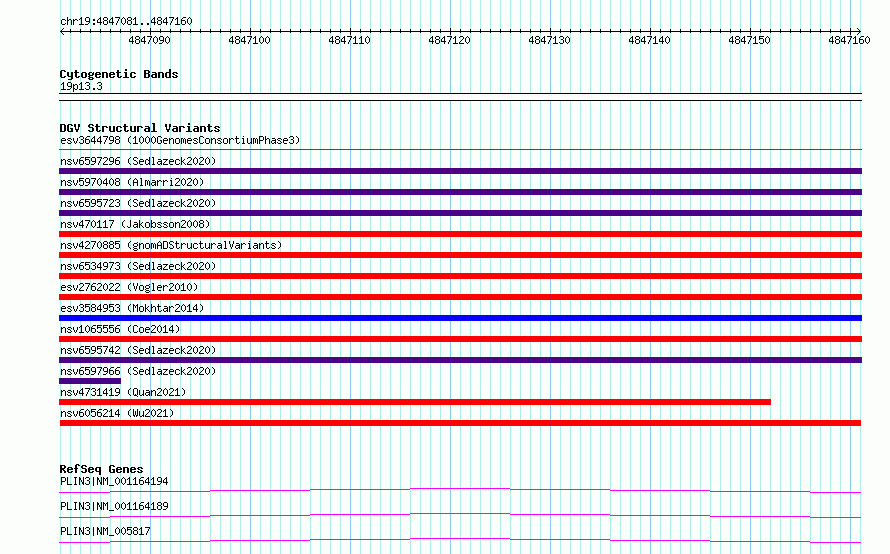The image size is (890, 554).
Task: Select variant label nsv6597966 (Sedlazeck2020)
Action: coord(138,371)
